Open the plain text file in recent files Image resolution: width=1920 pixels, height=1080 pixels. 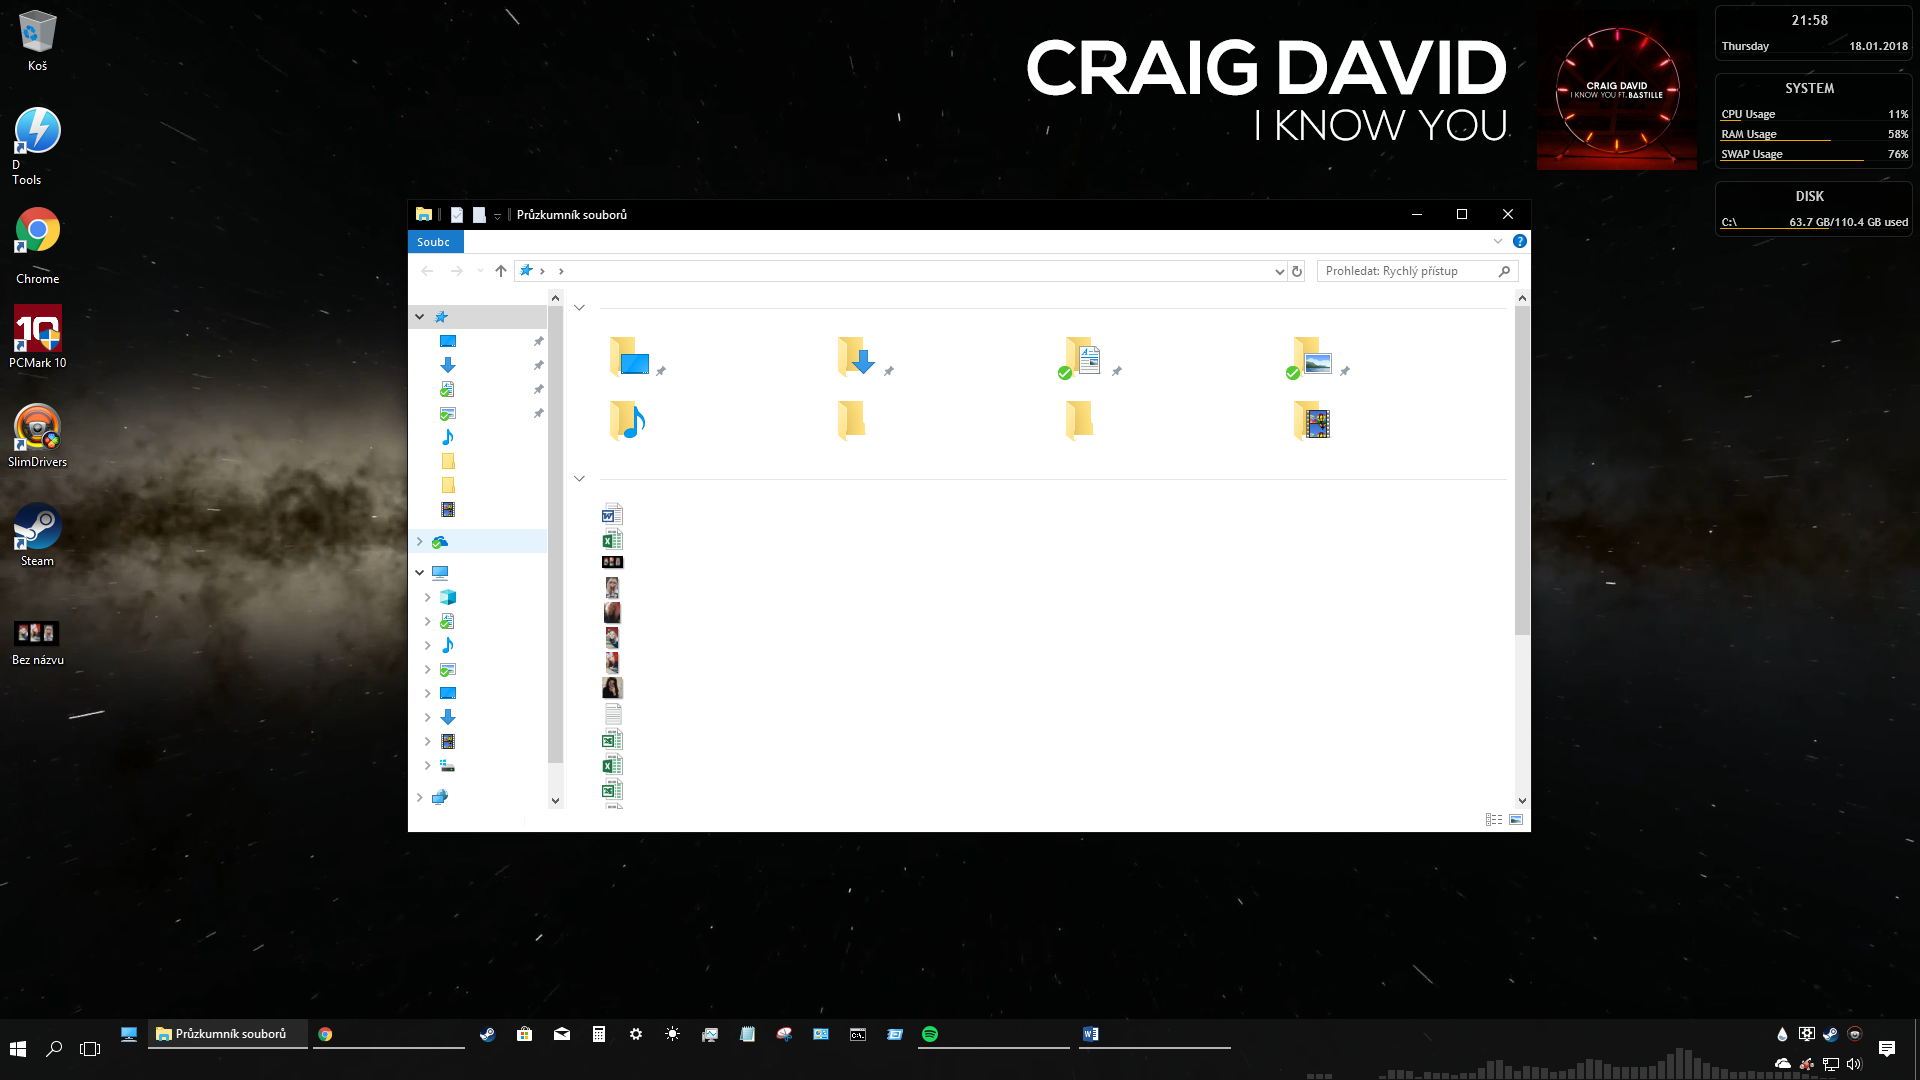[x=613, y=714]
